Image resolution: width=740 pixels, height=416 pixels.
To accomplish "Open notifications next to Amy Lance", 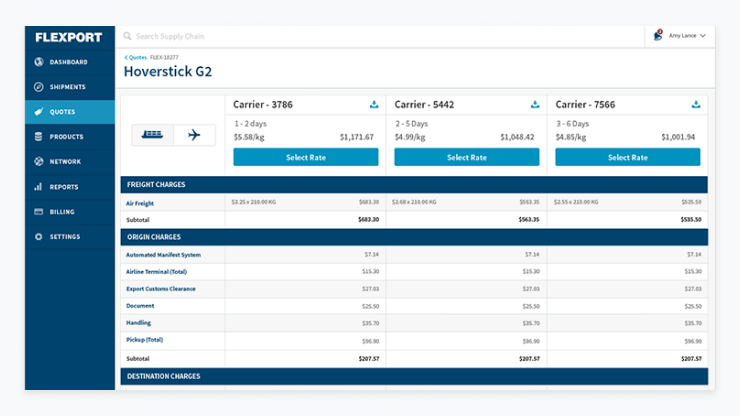I will coord(658,35).
